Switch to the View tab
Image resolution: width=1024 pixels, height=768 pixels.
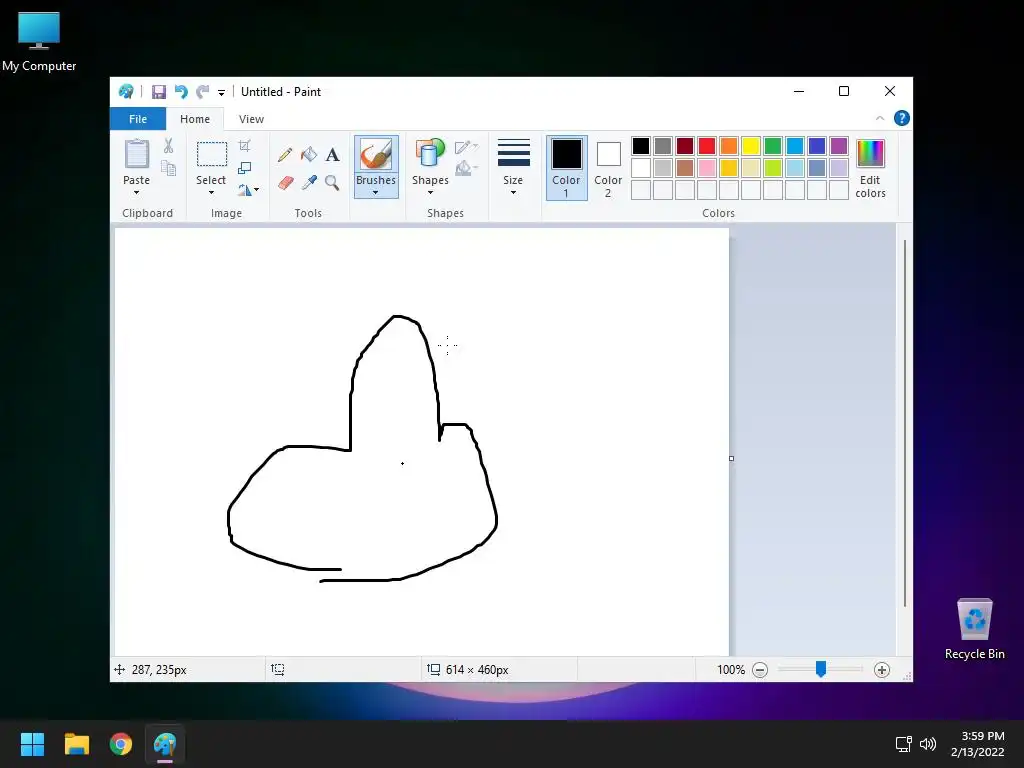tap(251, 119)
